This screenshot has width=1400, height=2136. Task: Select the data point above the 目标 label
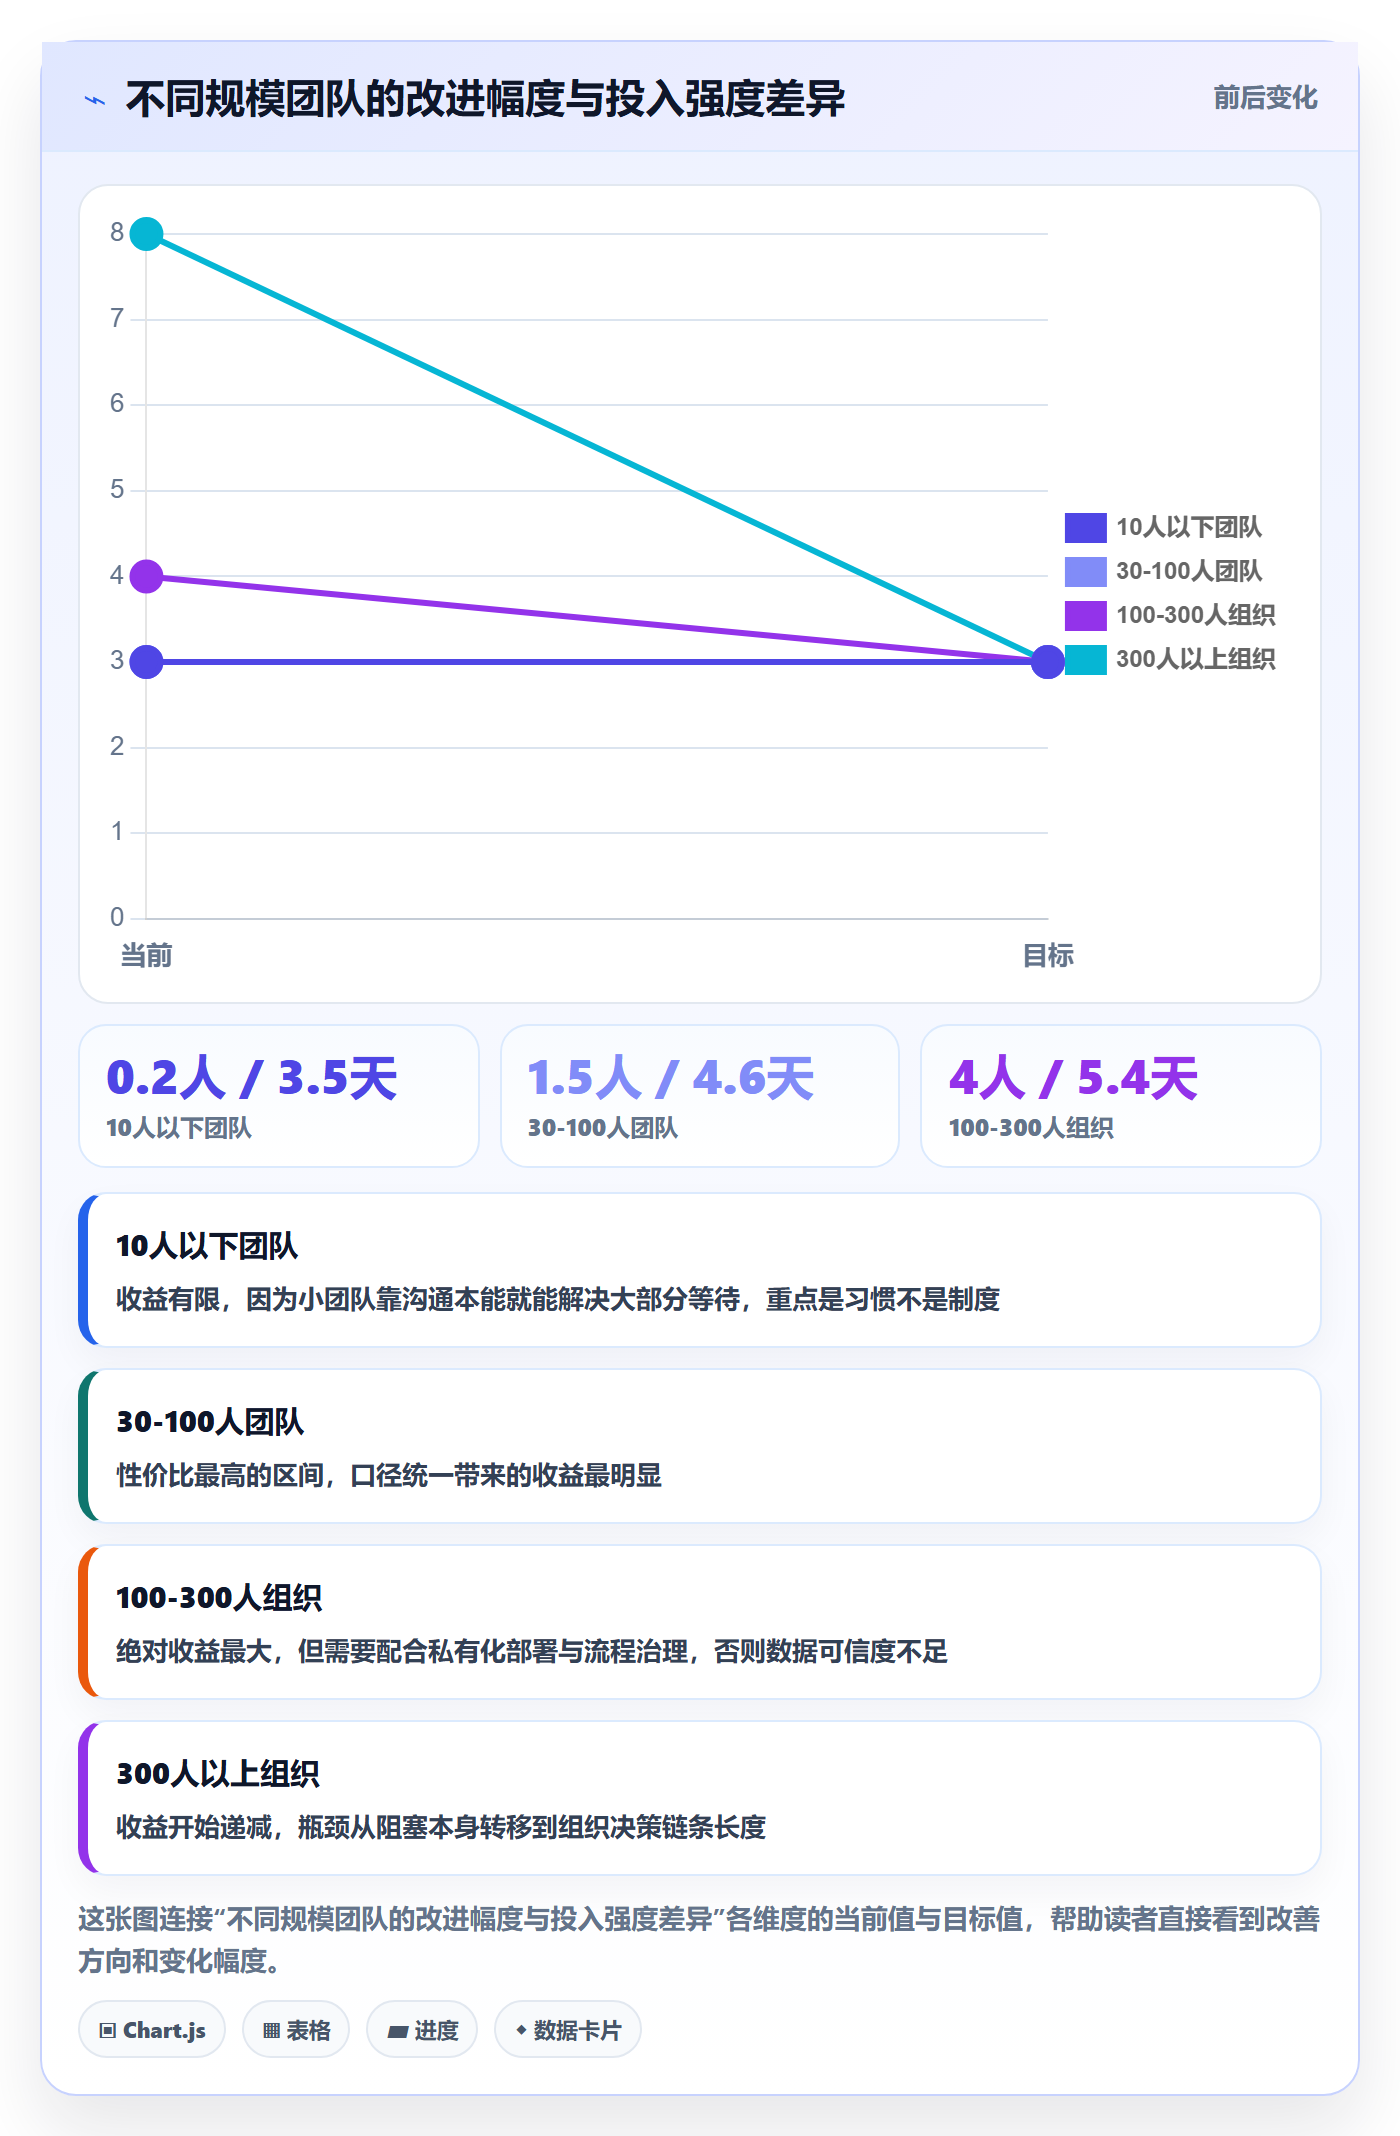(x=1048, y=662)
